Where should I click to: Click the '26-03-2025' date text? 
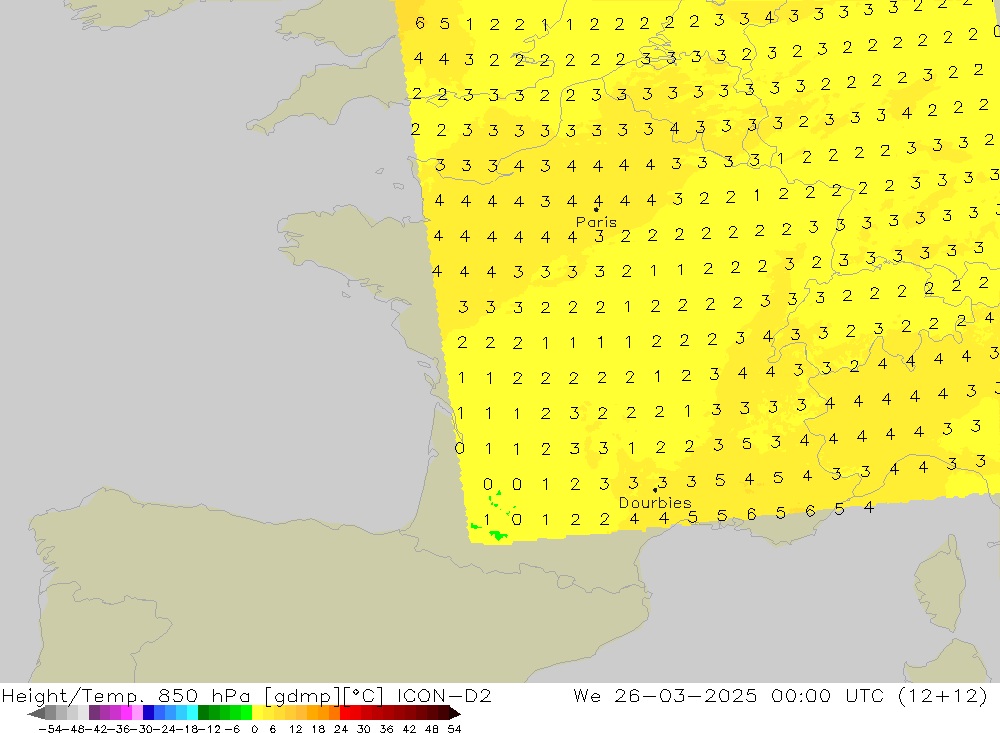686,696
